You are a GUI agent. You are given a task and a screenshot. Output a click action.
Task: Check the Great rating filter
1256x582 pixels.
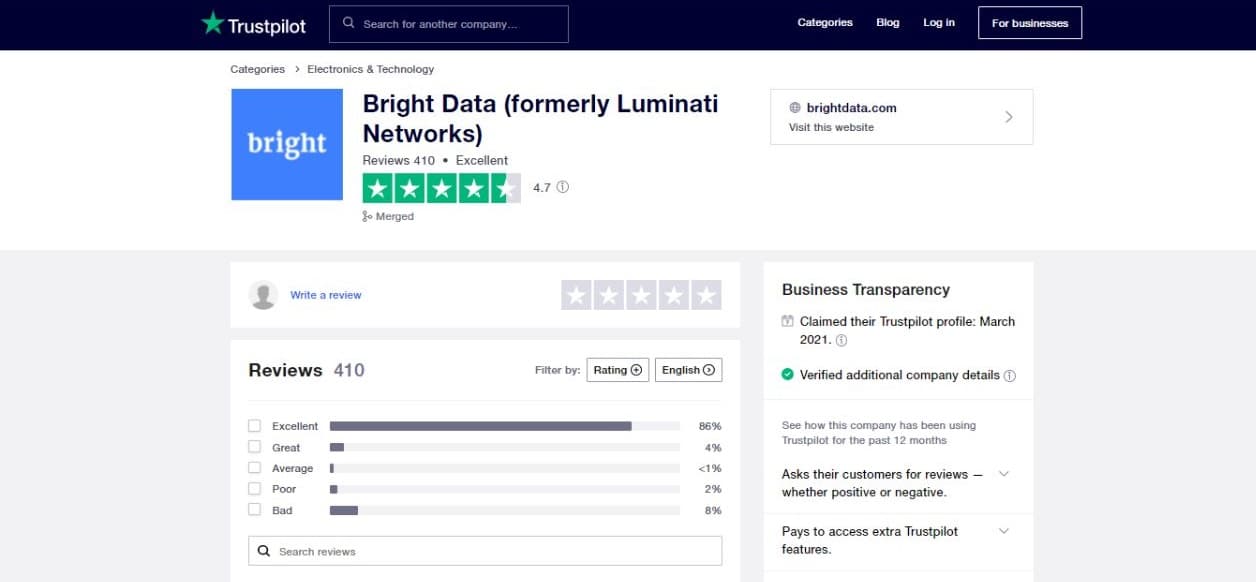point(254,447)
